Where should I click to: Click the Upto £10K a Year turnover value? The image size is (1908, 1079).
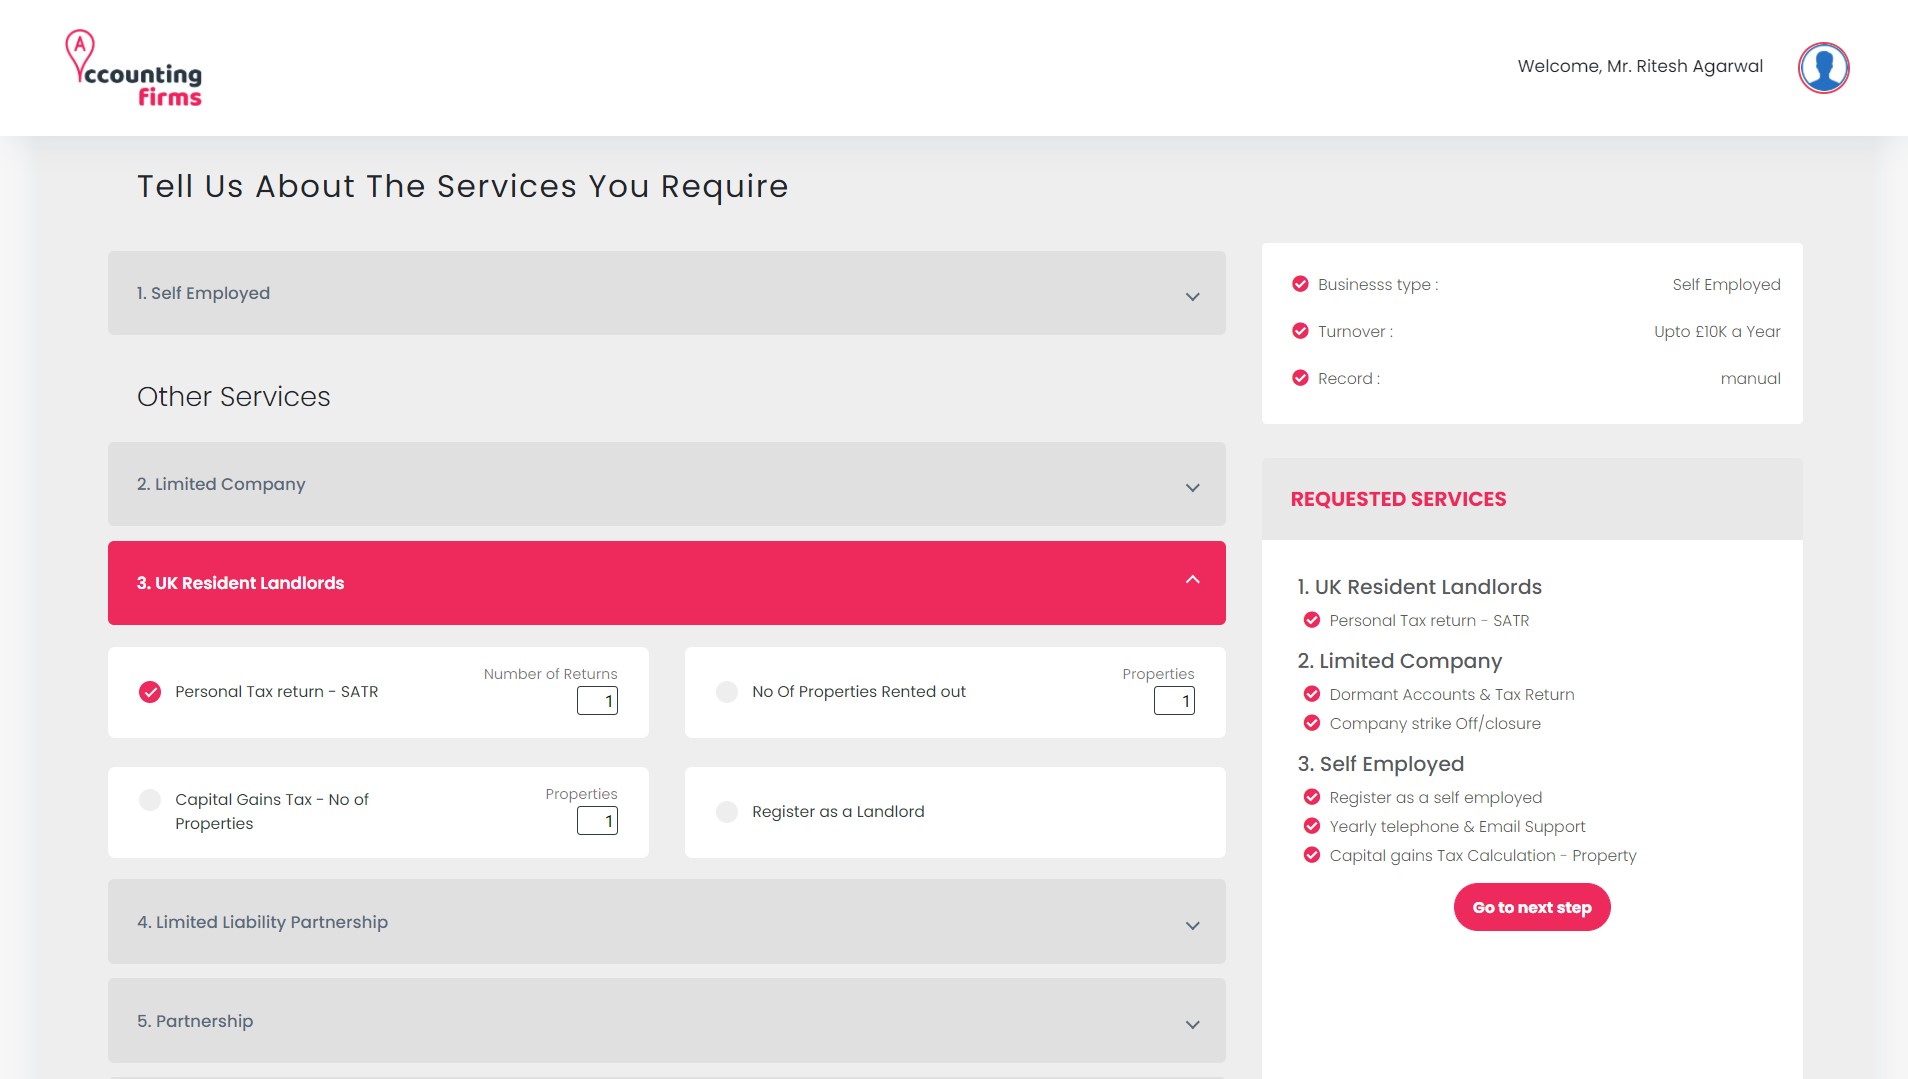tap(1717, 331)
